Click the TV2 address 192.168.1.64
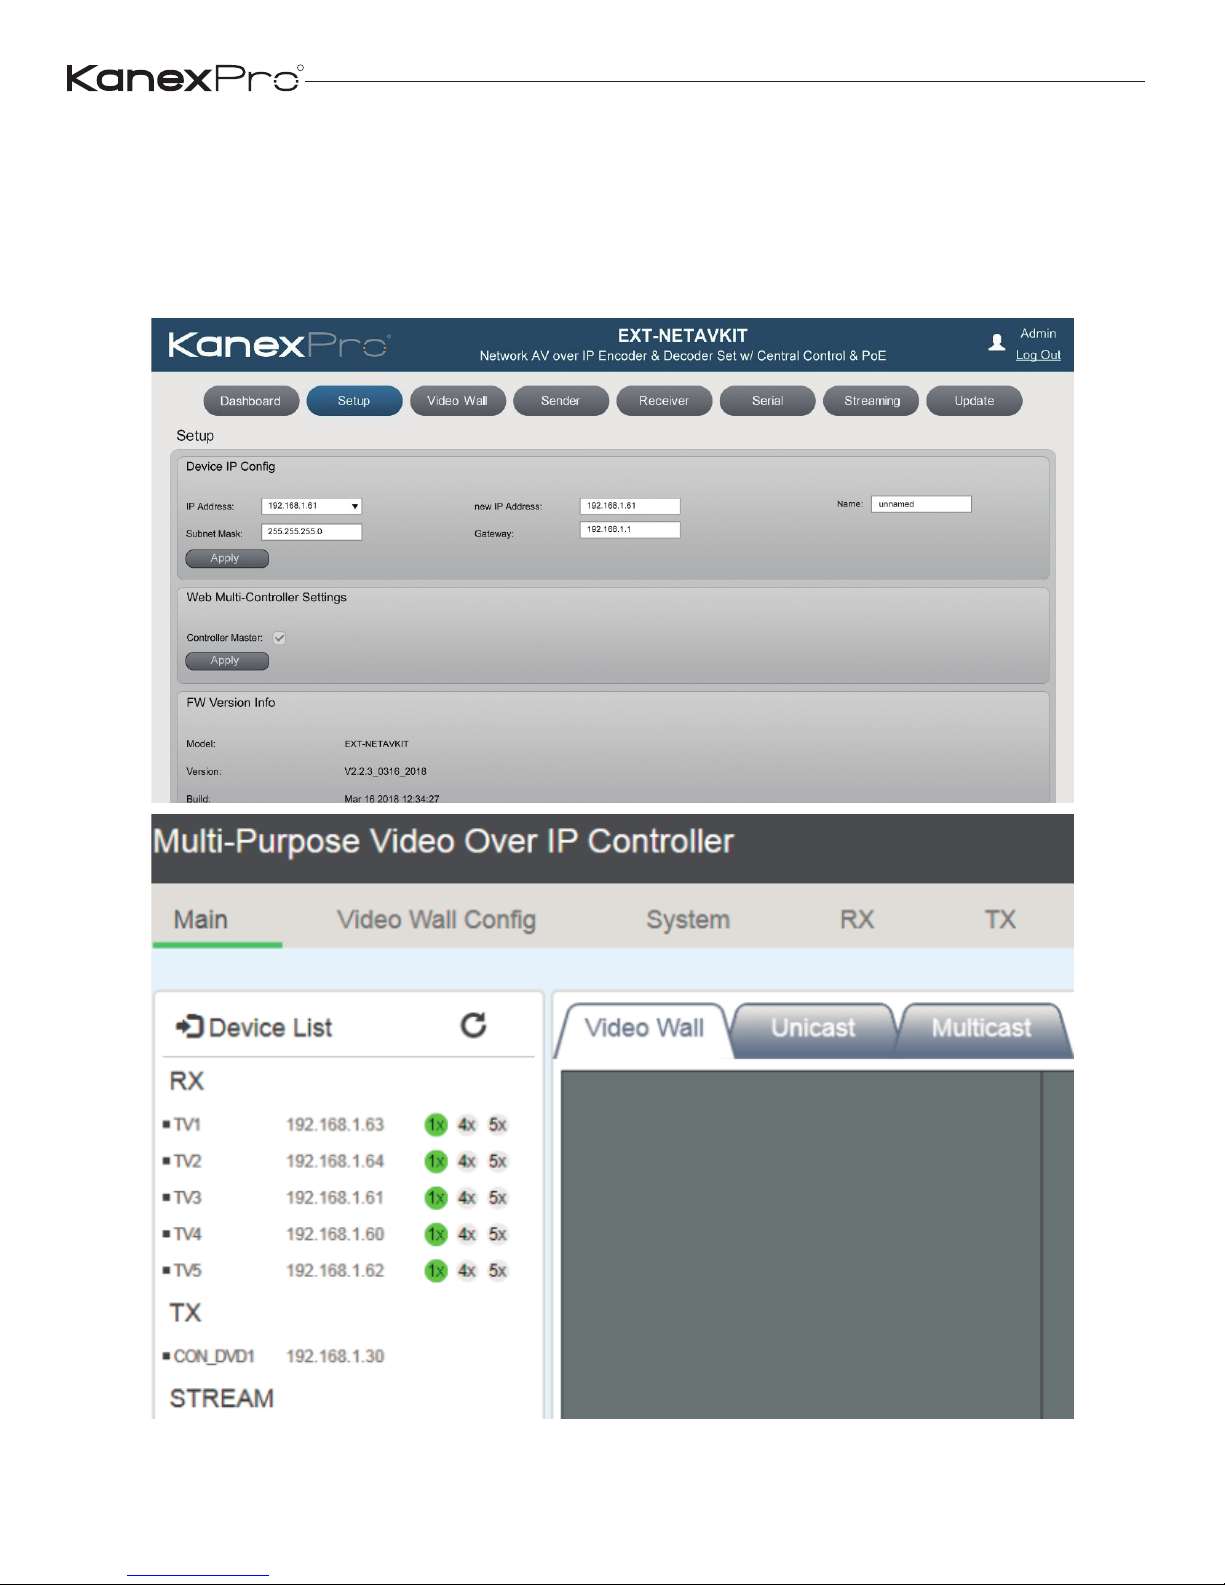 335,1161
